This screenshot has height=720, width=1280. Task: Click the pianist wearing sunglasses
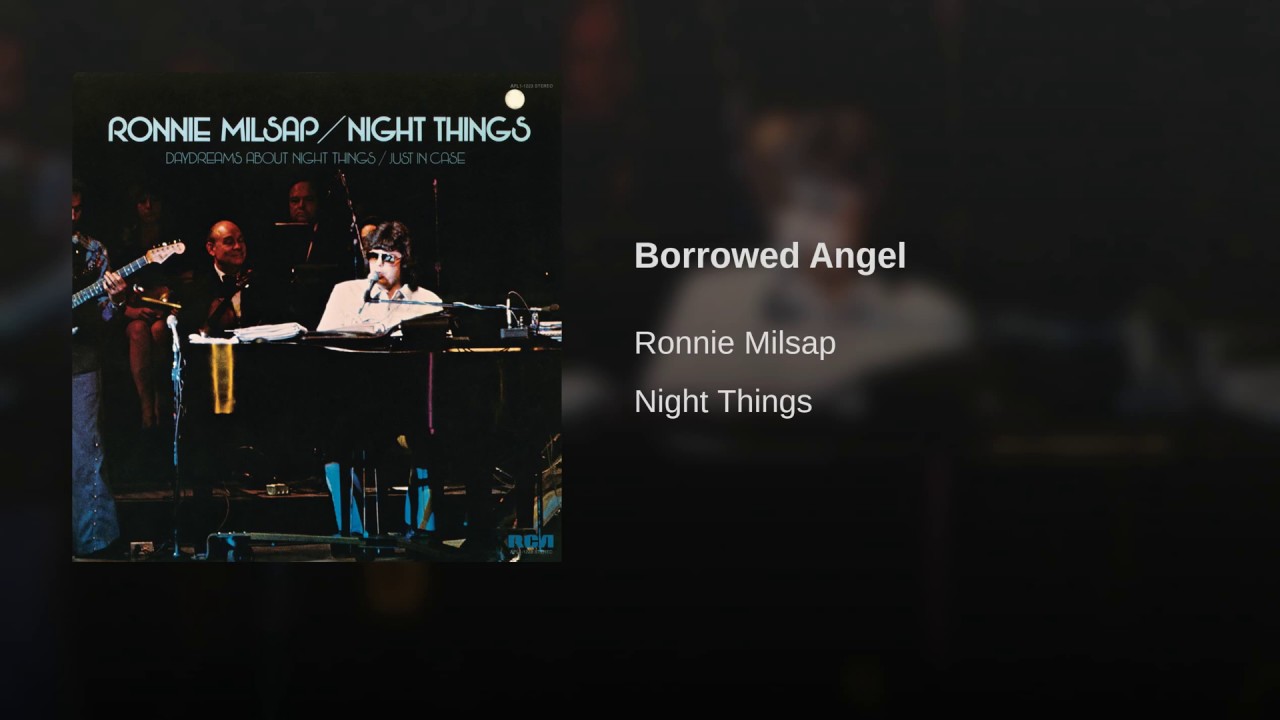378,280
